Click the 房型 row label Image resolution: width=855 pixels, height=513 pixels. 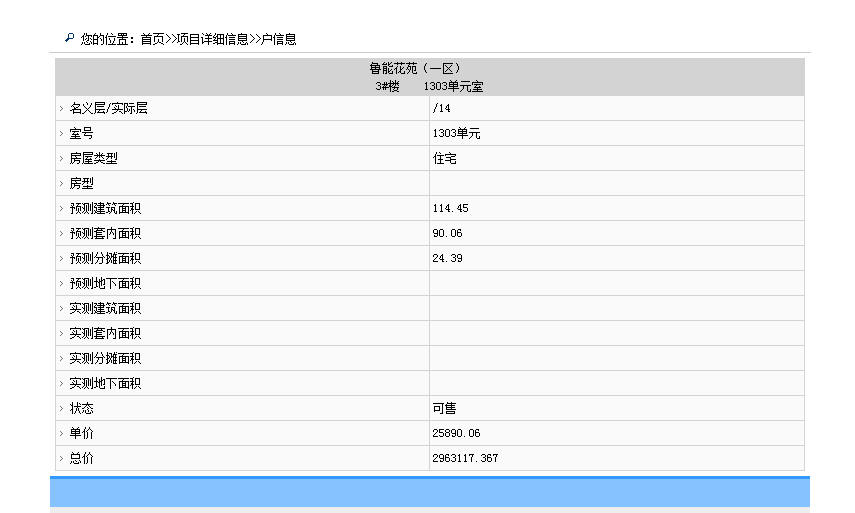tap(81, 183)
